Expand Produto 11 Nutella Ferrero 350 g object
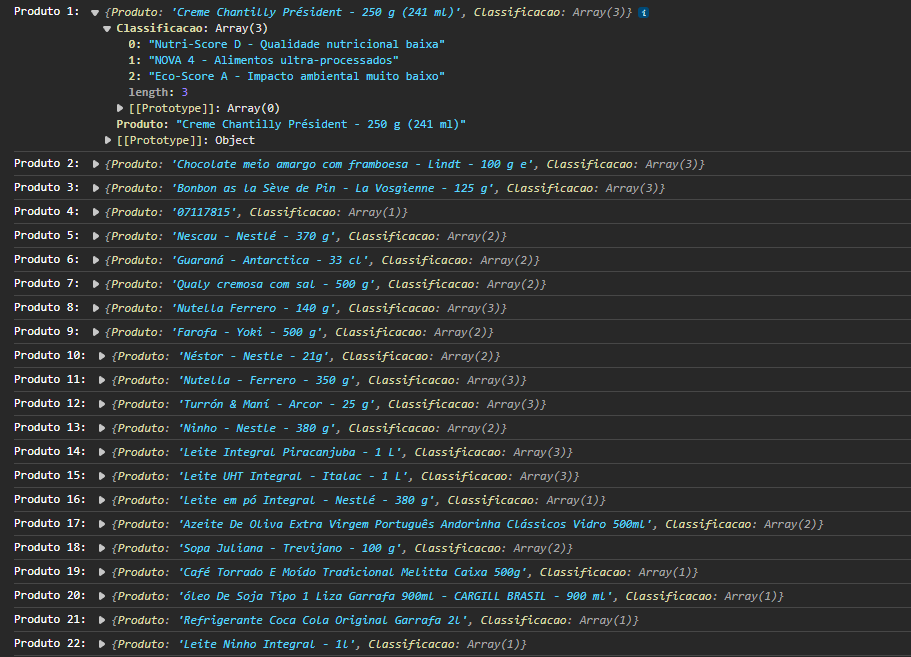Viewport: 911px width, 657px height. [x=102, y=380]
